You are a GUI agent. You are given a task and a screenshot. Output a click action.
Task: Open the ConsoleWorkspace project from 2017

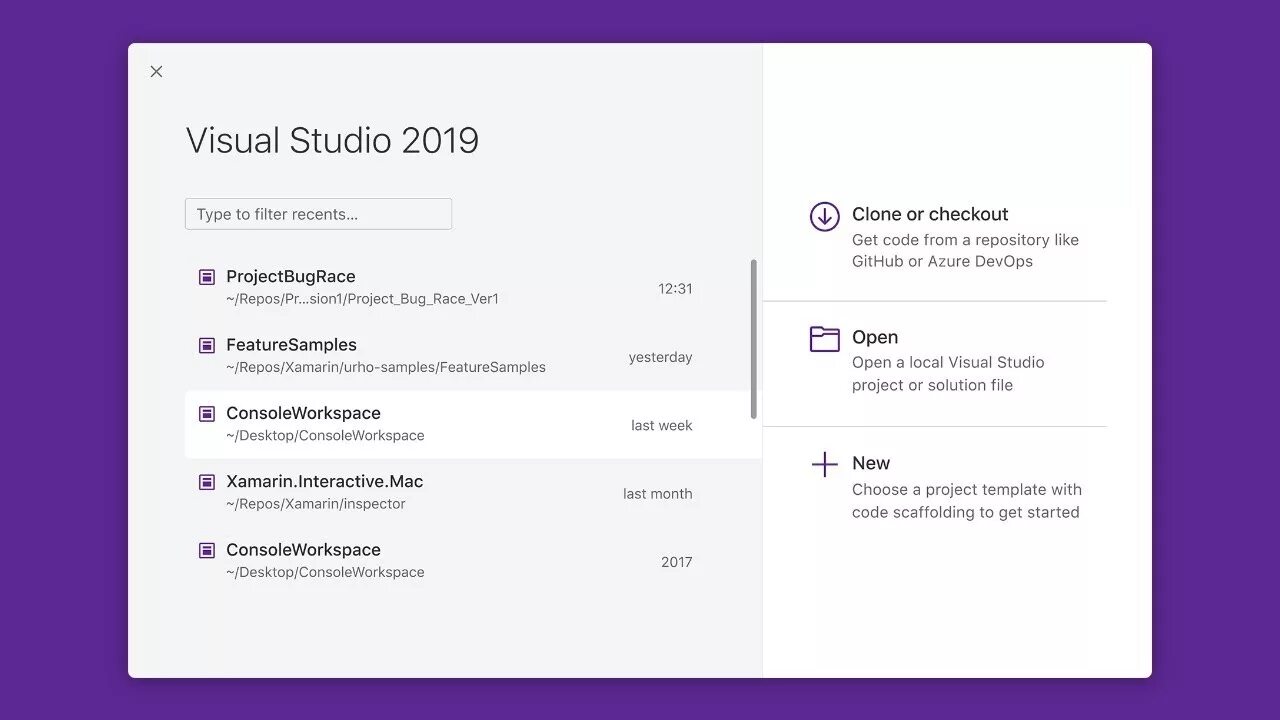pos(472,560)
